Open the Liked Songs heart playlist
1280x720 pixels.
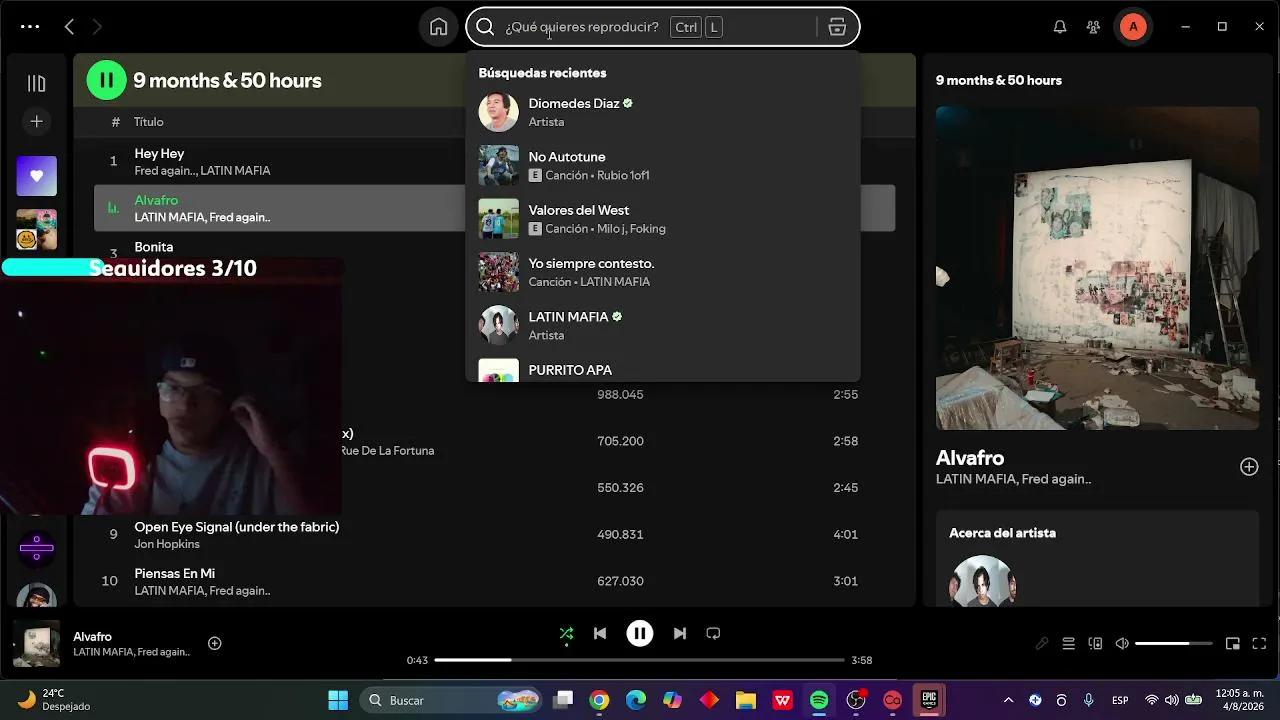point(36,176)
